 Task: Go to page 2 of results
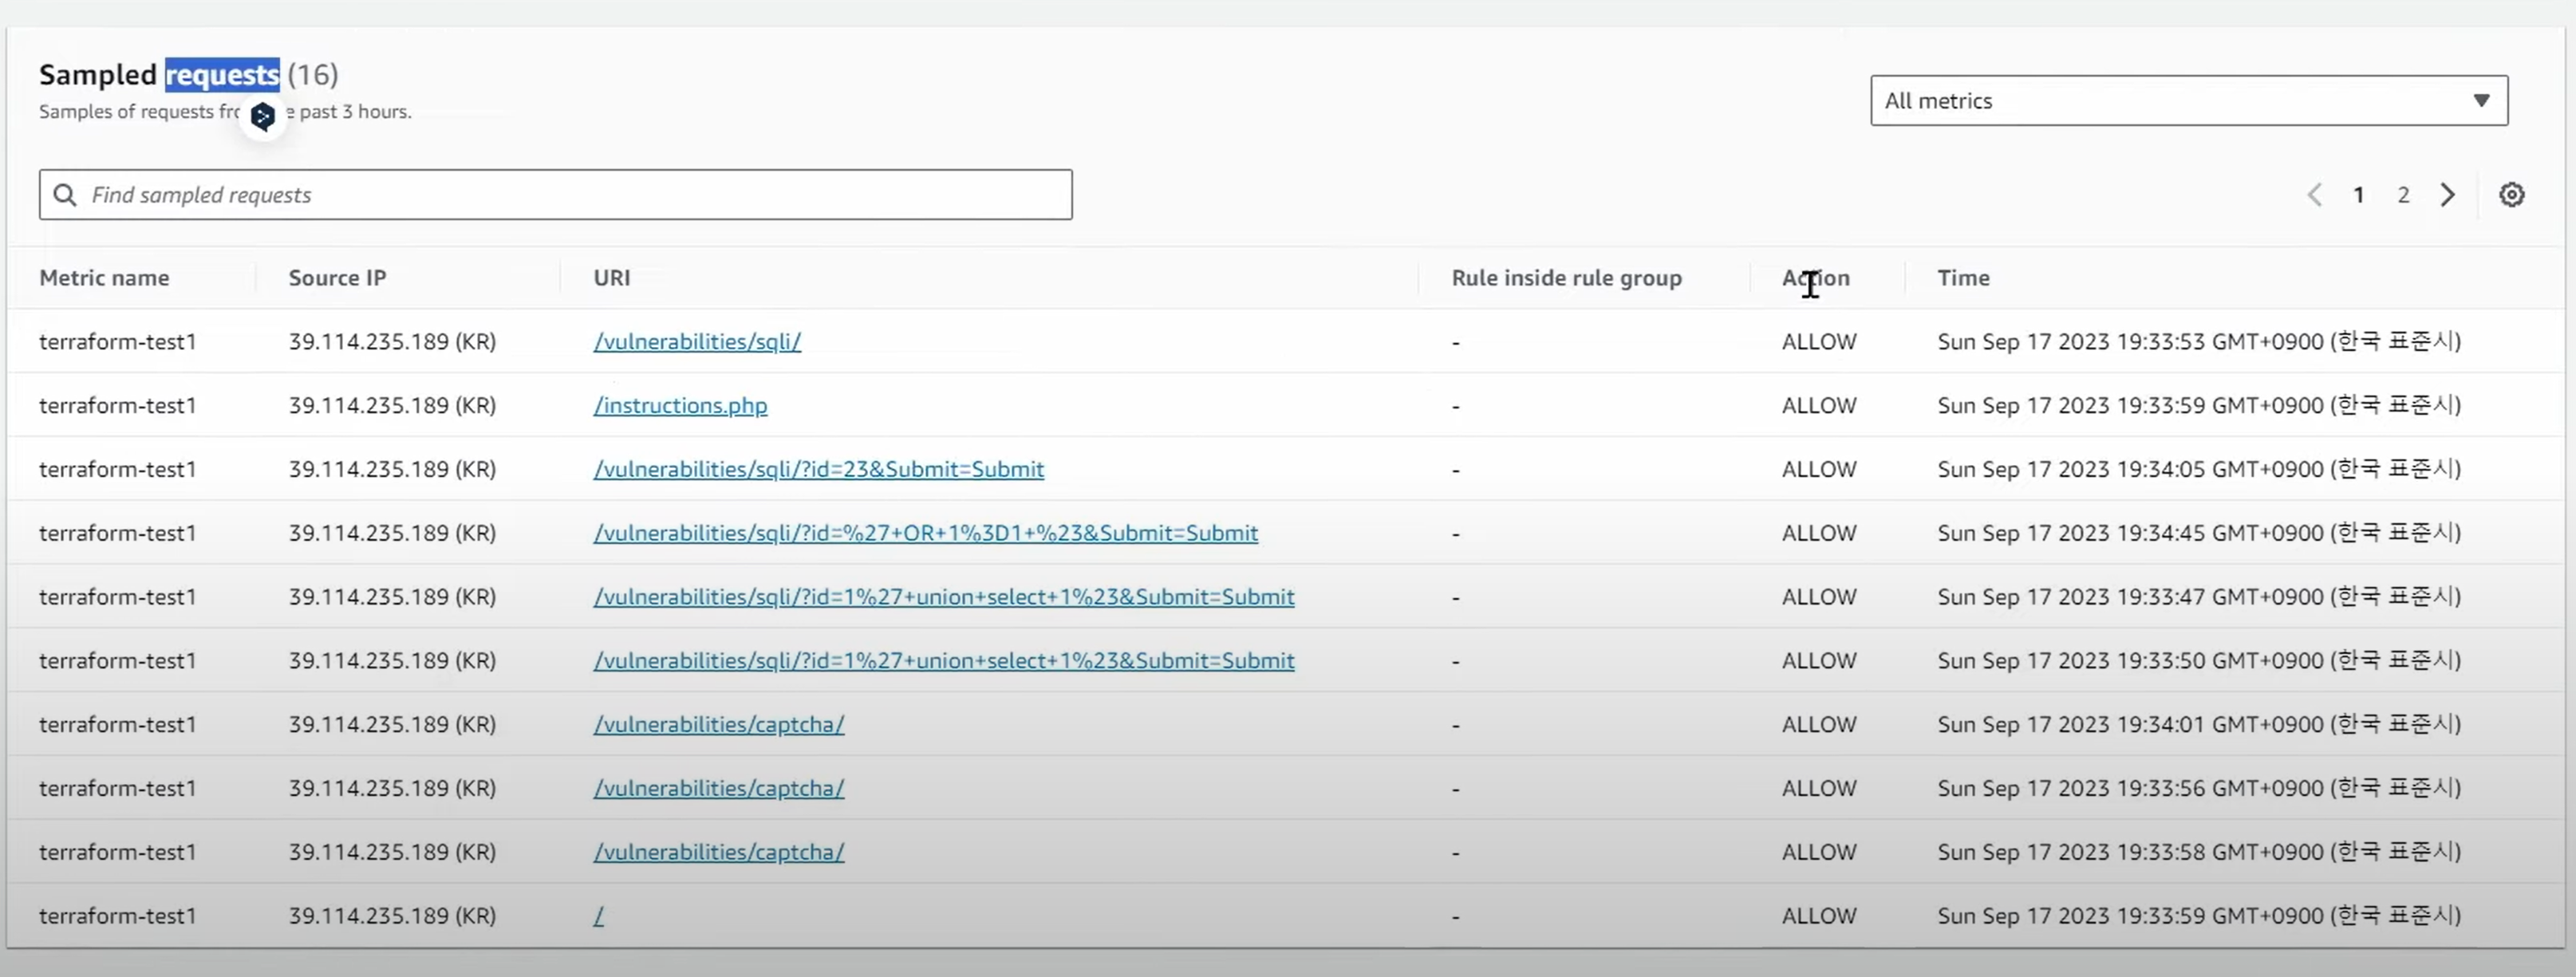(2402, 195)
